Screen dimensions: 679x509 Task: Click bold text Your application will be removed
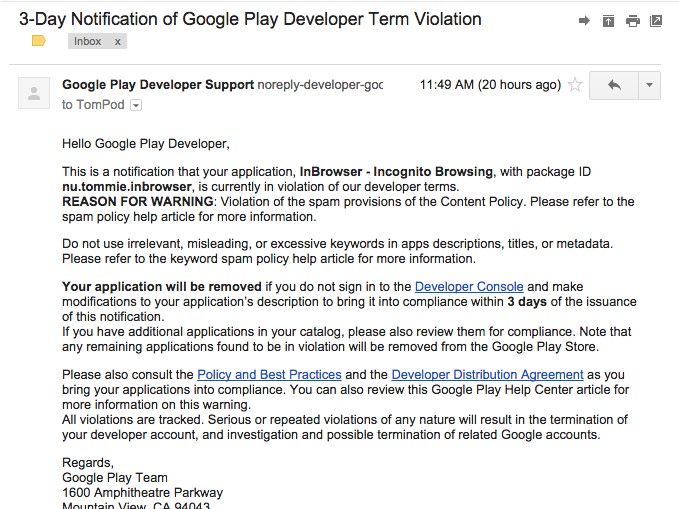tap(162, 287)
